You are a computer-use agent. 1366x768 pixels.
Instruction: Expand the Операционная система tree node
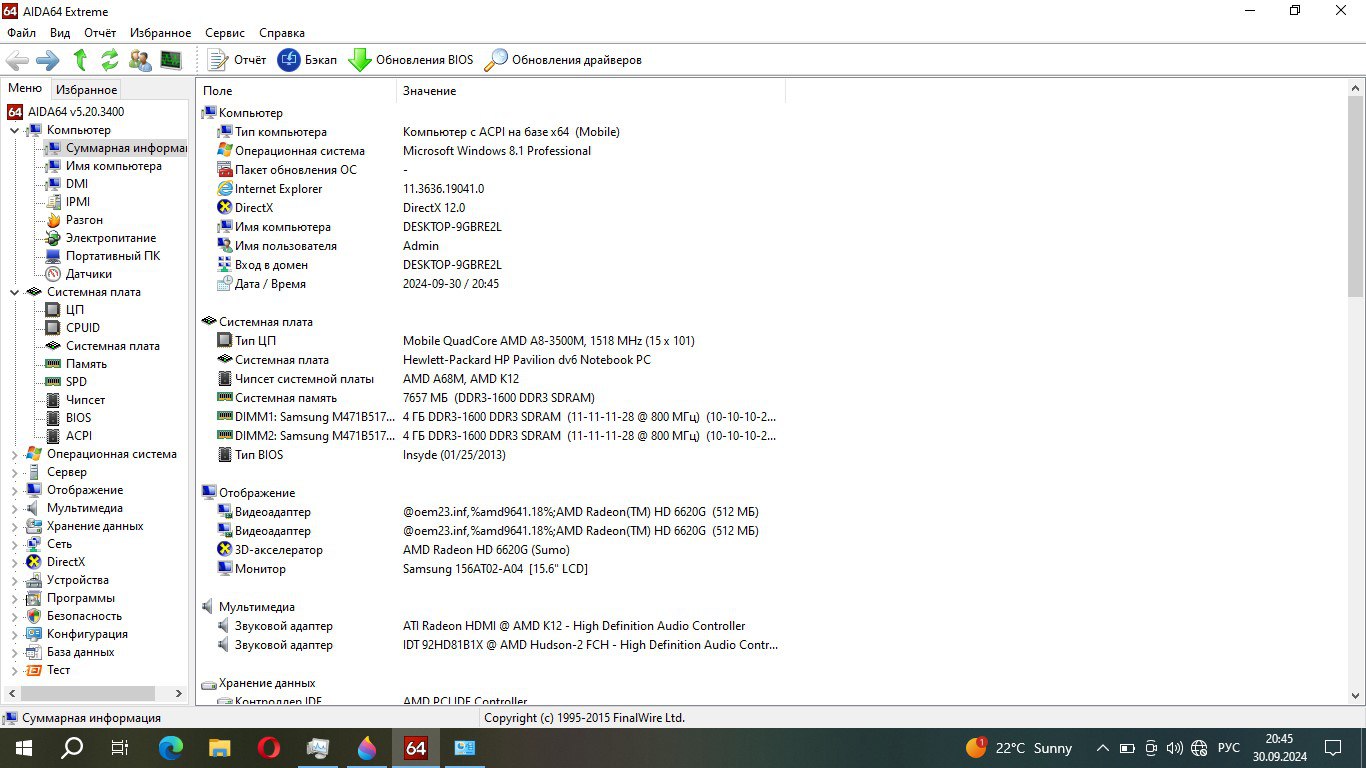(14, 454)
